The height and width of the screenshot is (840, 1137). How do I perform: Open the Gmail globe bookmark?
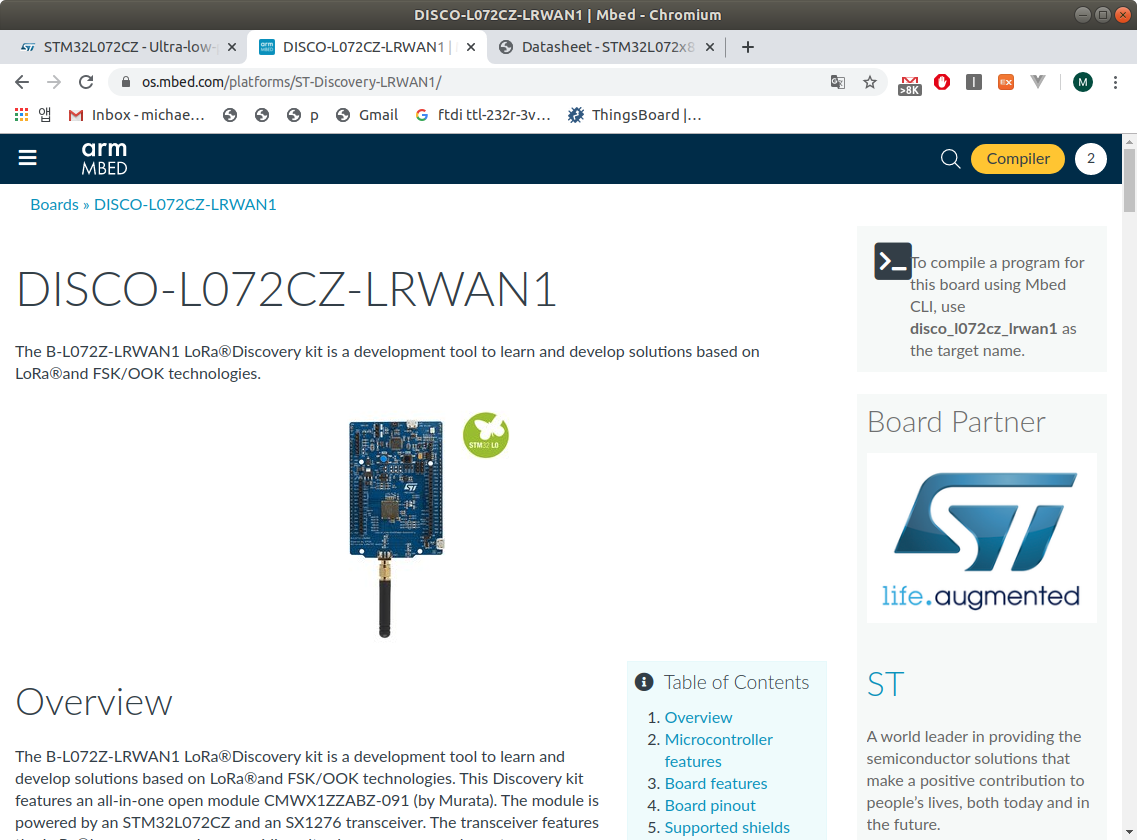367,115
